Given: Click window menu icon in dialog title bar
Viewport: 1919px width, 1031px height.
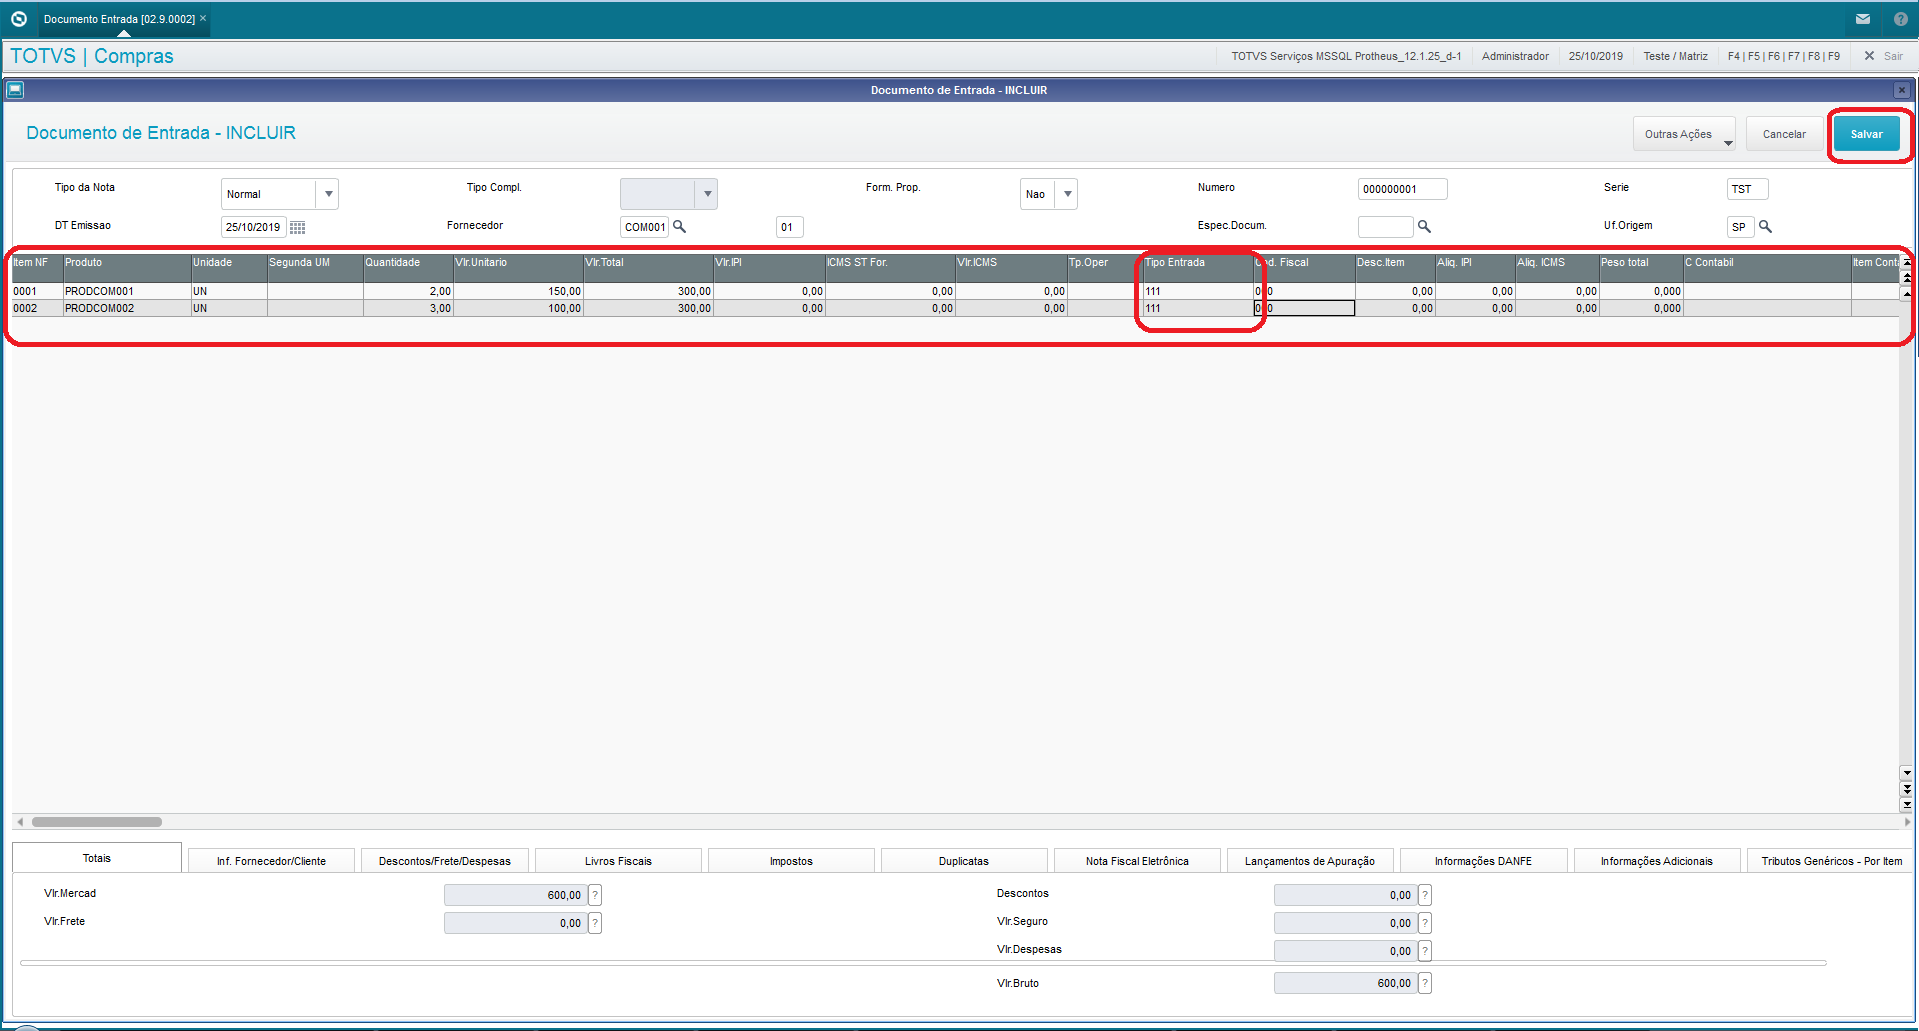Looking at the screenshot, I should pos(15,90).
